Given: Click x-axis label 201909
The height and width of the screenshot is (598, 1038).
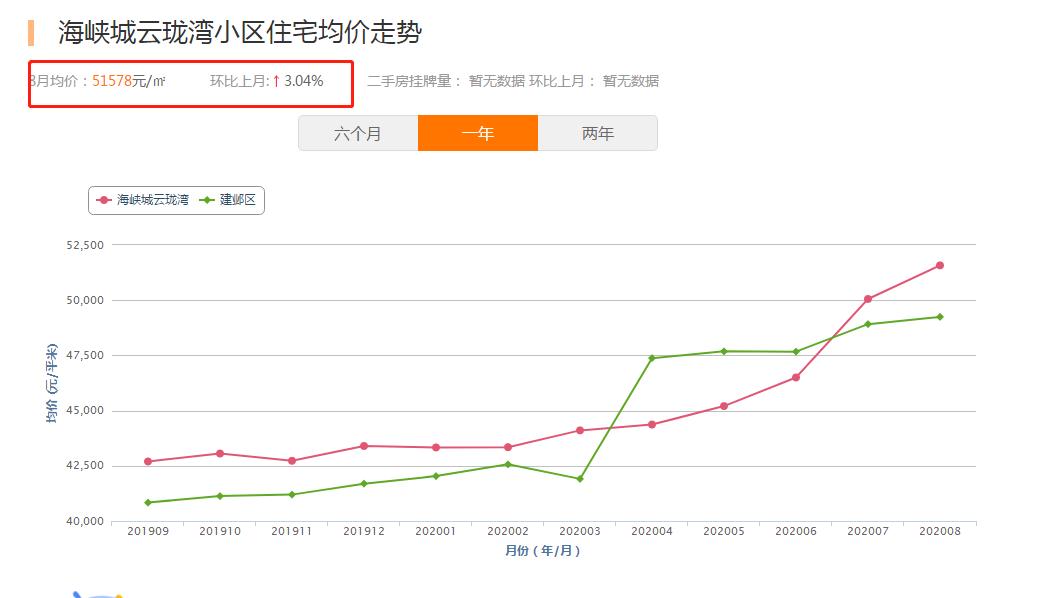Looking at the screenshot, I should coord(148,531).
